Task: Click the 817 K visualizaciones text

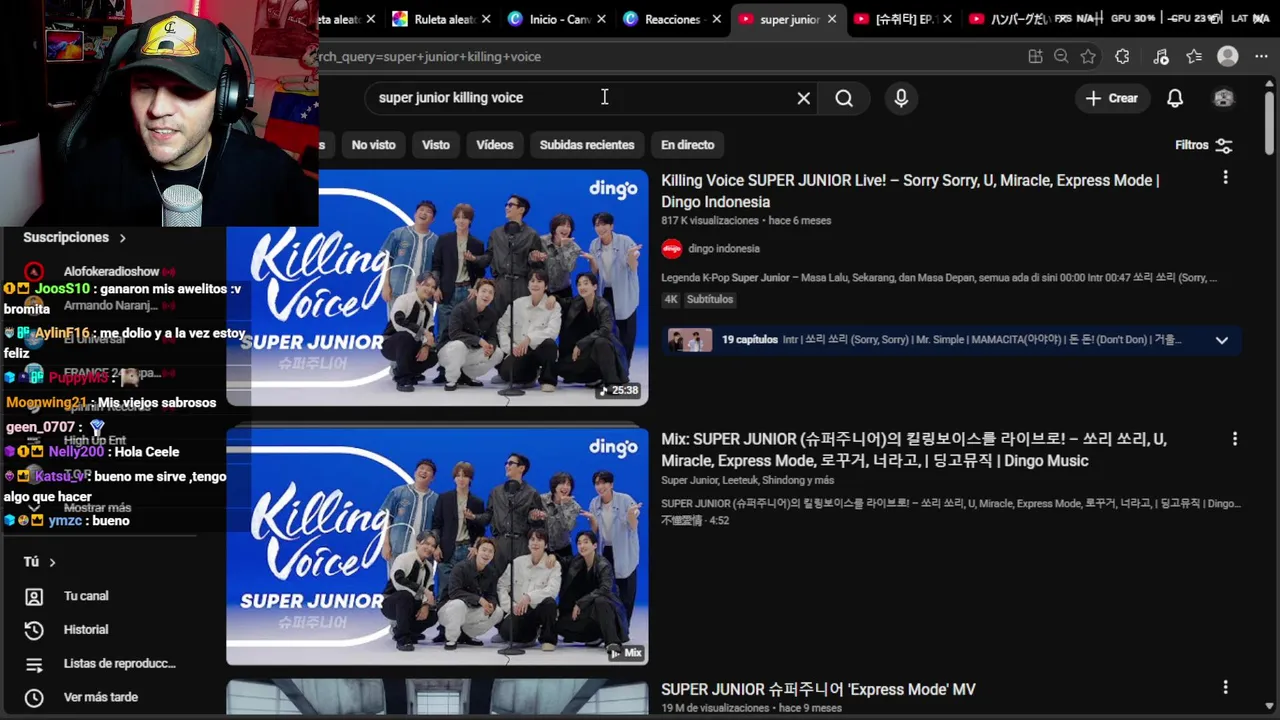Action: [x=710, y=221]
